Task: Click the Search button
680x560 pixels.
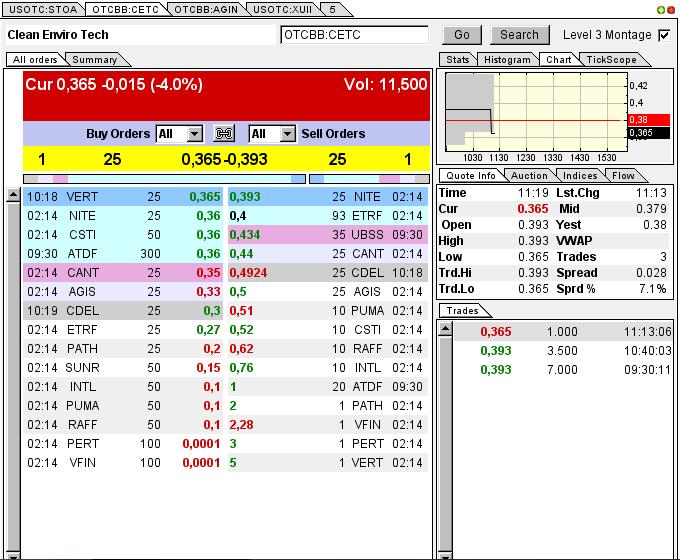Action: (520, 35)
